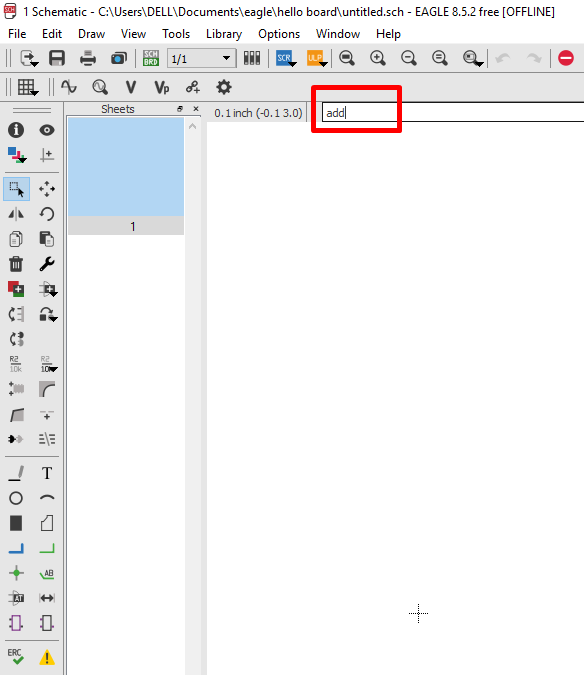The height and width of the screenshot is (675, 584).
Task: Open the View menu
Action: pyautogui.click(x=133, y=34)
